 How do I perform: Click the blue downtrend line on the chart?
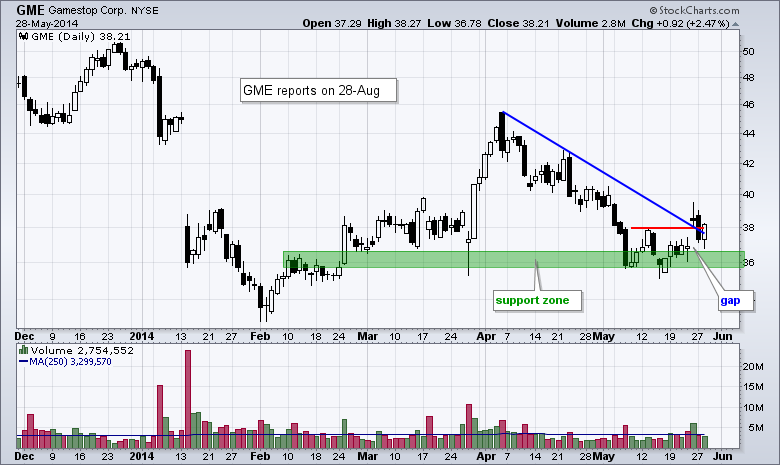[603, 172]
